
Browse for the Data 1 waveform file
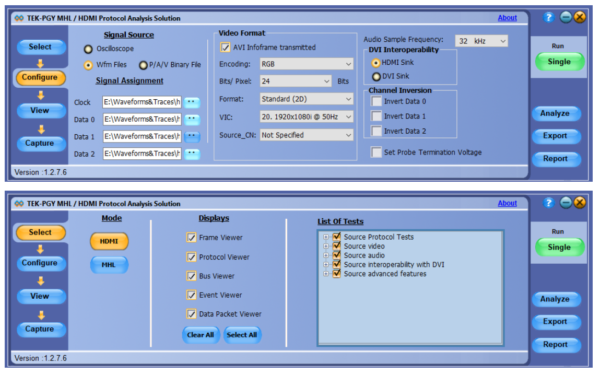coord(192,137)
